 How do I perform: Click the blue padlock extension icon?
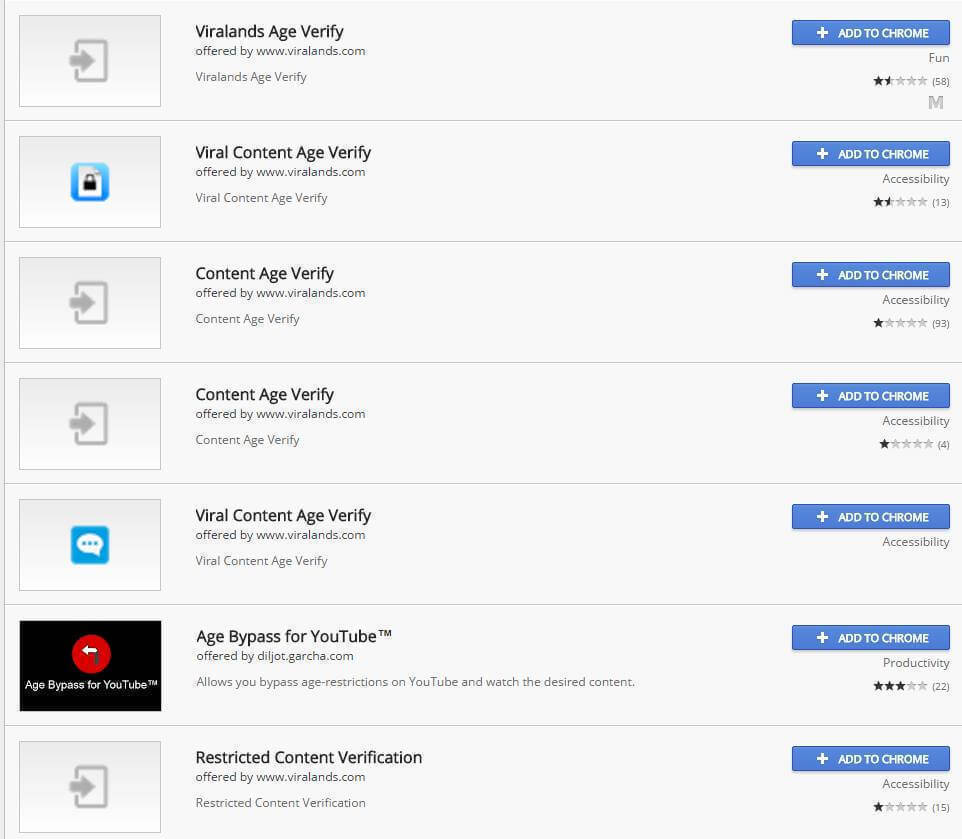coord(90,182)
